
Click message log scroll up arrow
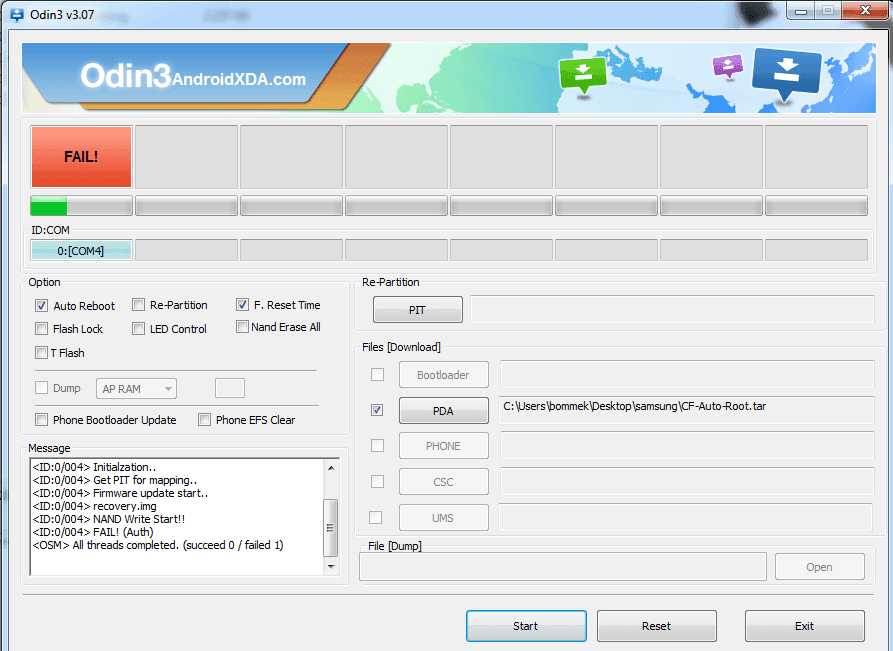pyautogui.click(x=331, y=468)
